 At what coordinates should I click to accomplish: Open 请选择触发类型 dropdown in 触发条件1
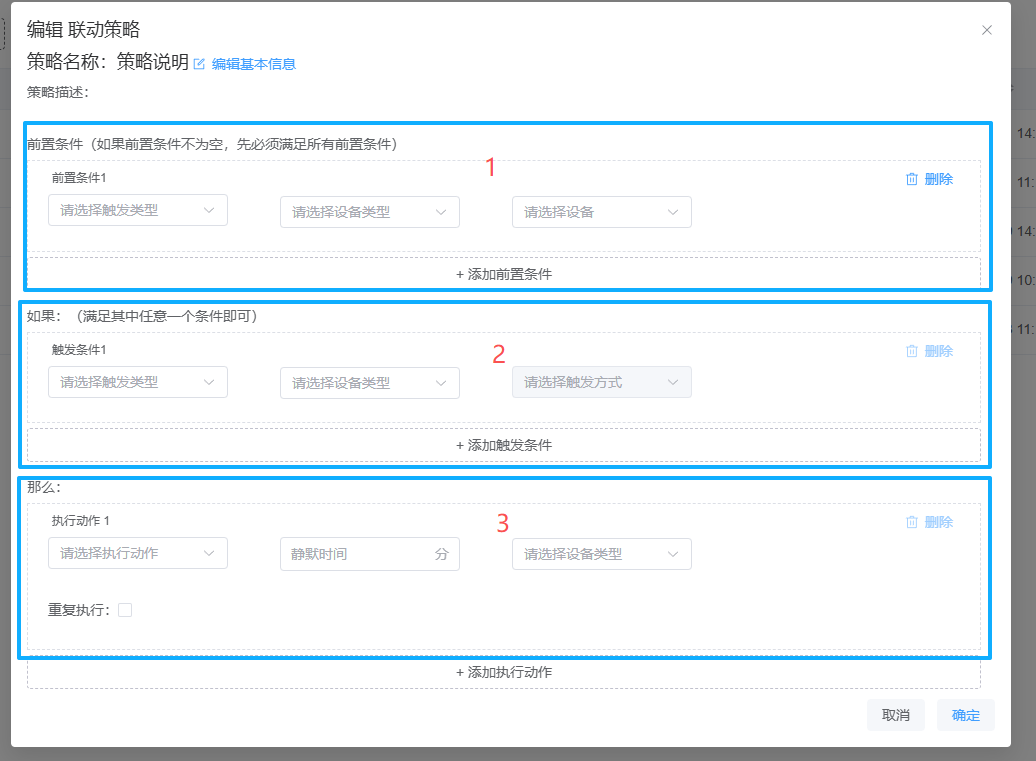point(138,382)
